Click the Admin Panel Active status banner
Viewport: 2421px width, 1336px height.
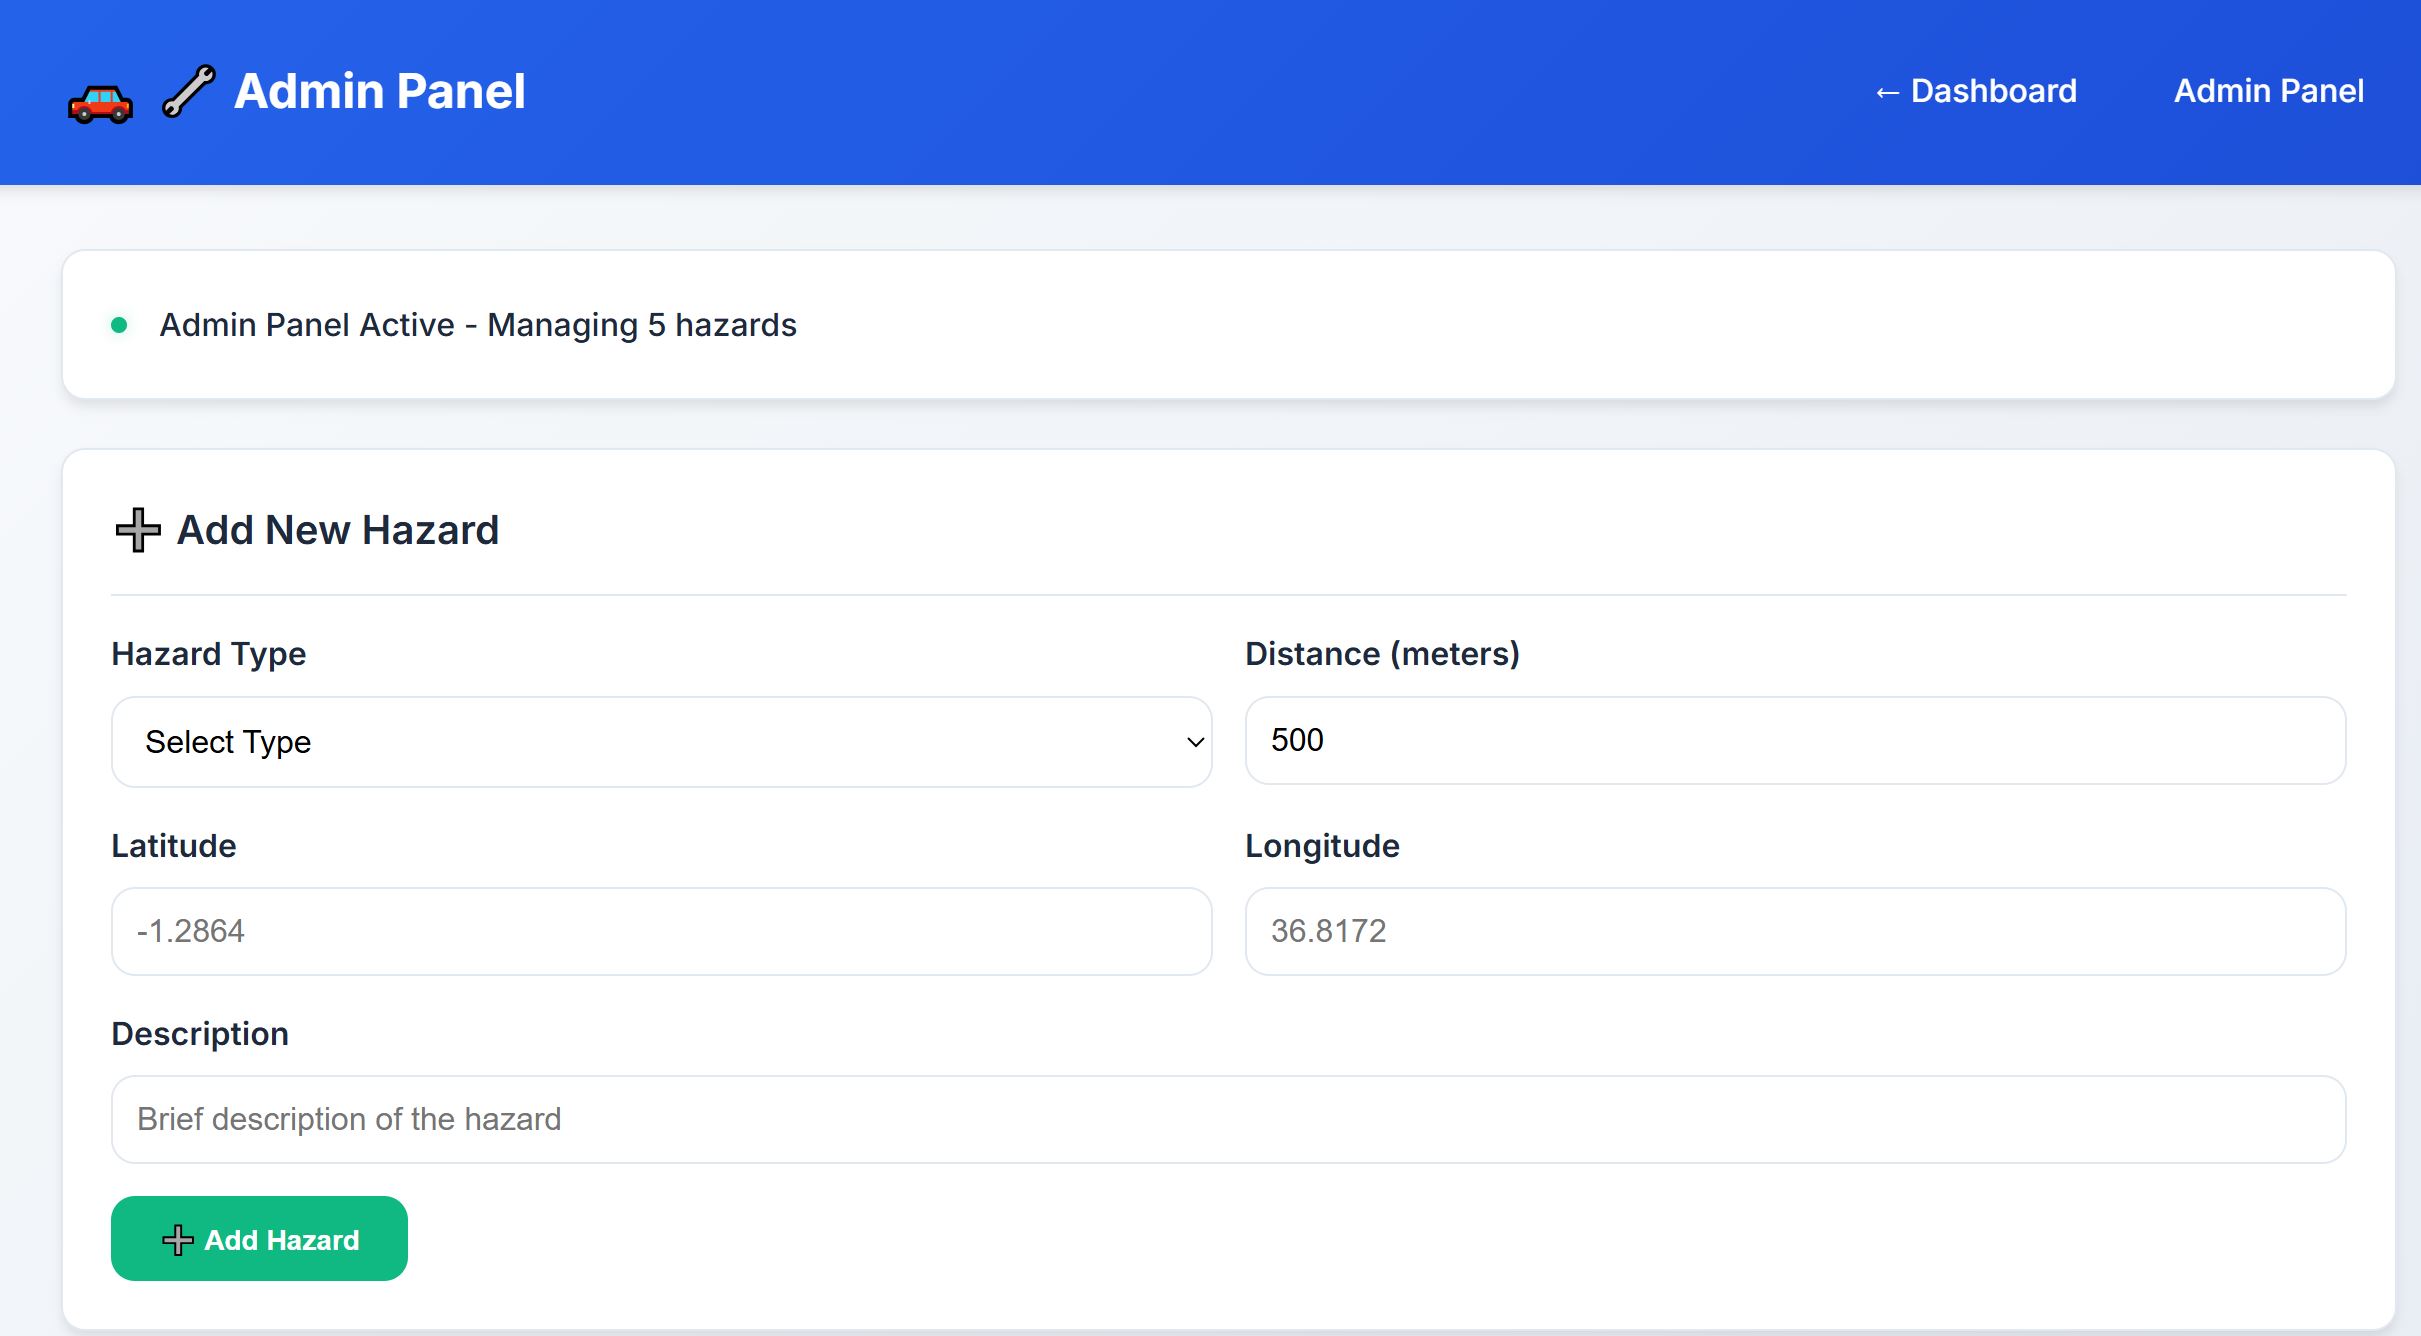pyautogui.click(x=478, y=324)
